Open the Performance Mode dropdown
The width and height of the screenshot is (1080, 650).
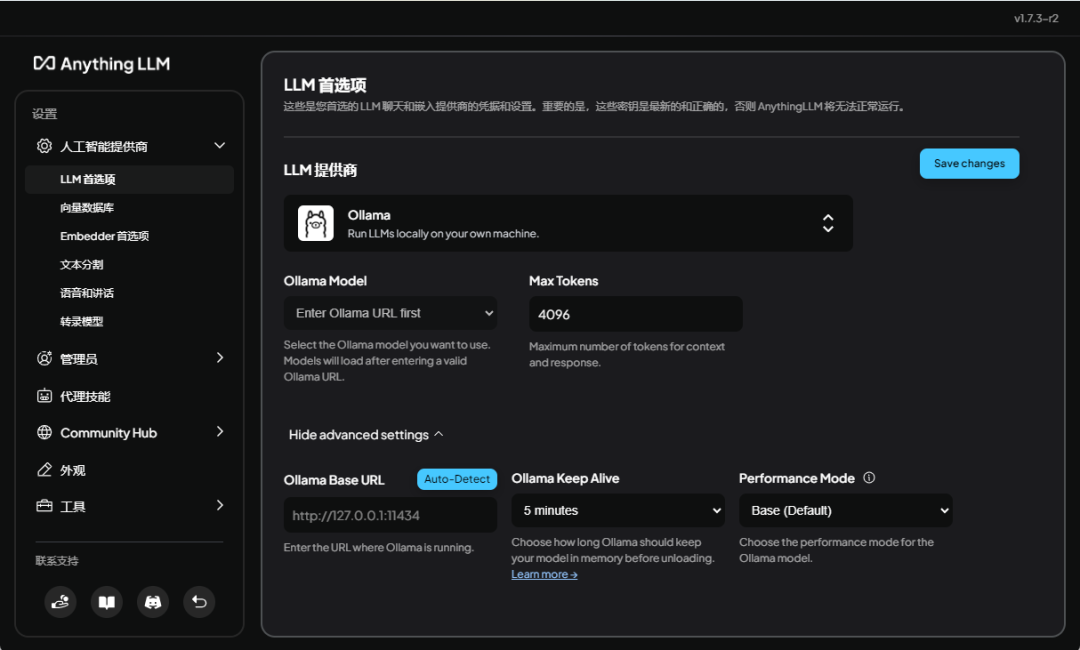846,510
